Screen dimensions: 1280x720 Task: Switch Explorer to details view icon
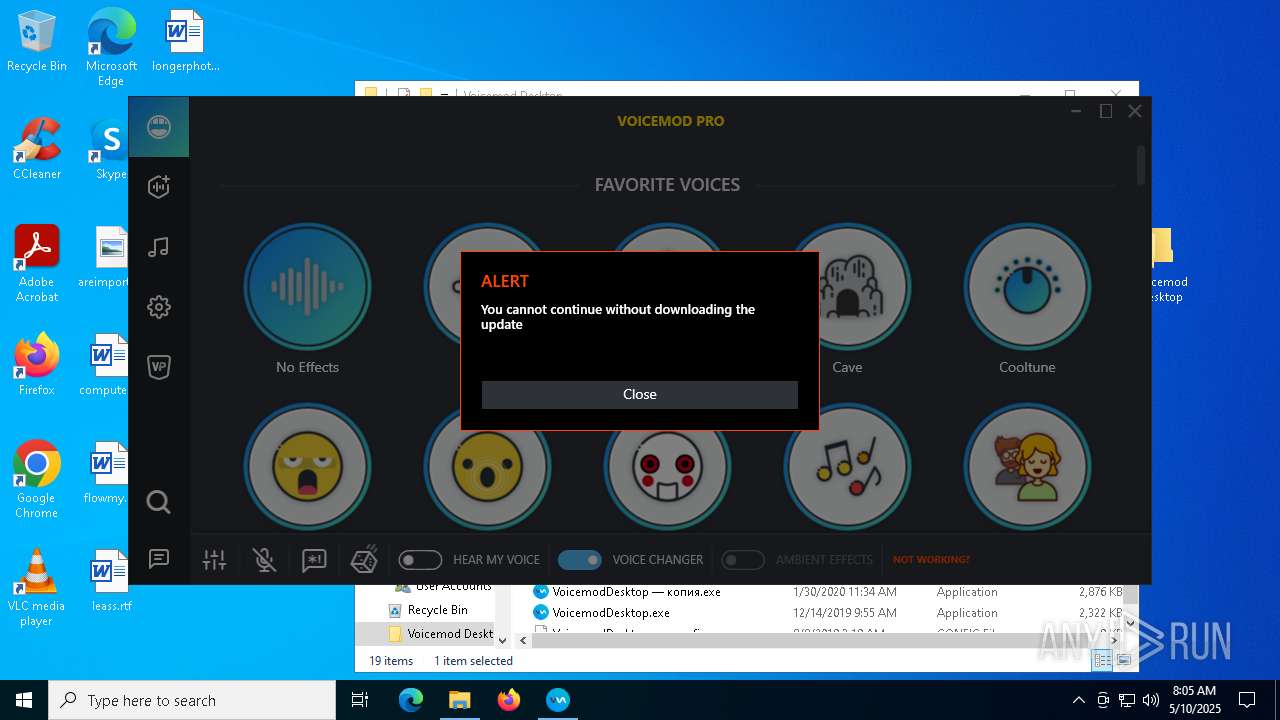click(1101, 660)
